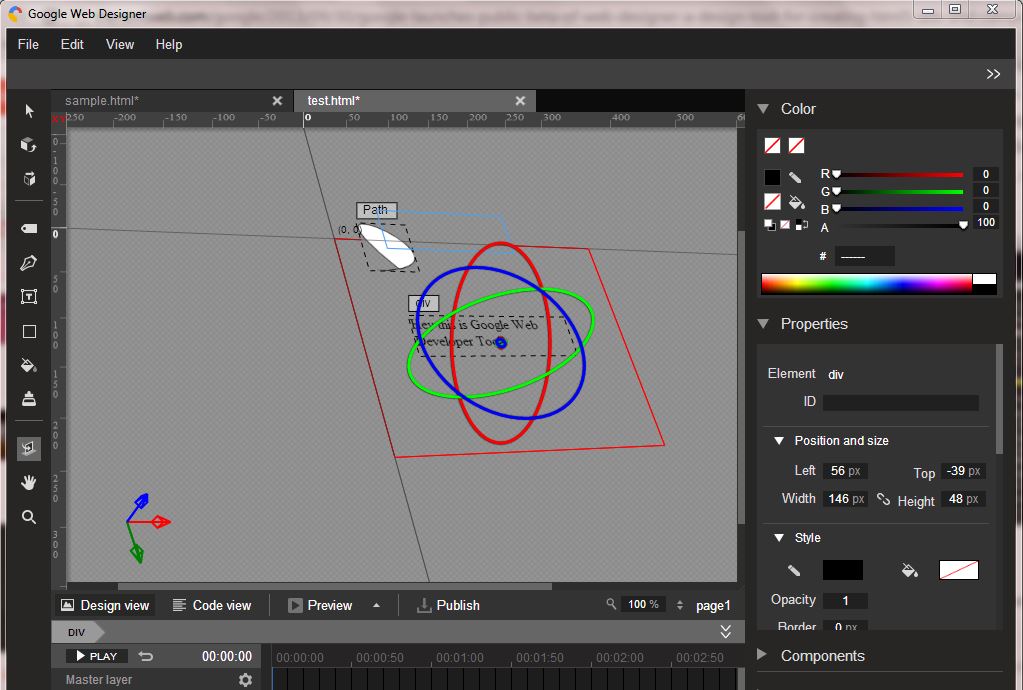Open the View menu
This screenshot has width=1023, height=690.
[x=120, y=44]
